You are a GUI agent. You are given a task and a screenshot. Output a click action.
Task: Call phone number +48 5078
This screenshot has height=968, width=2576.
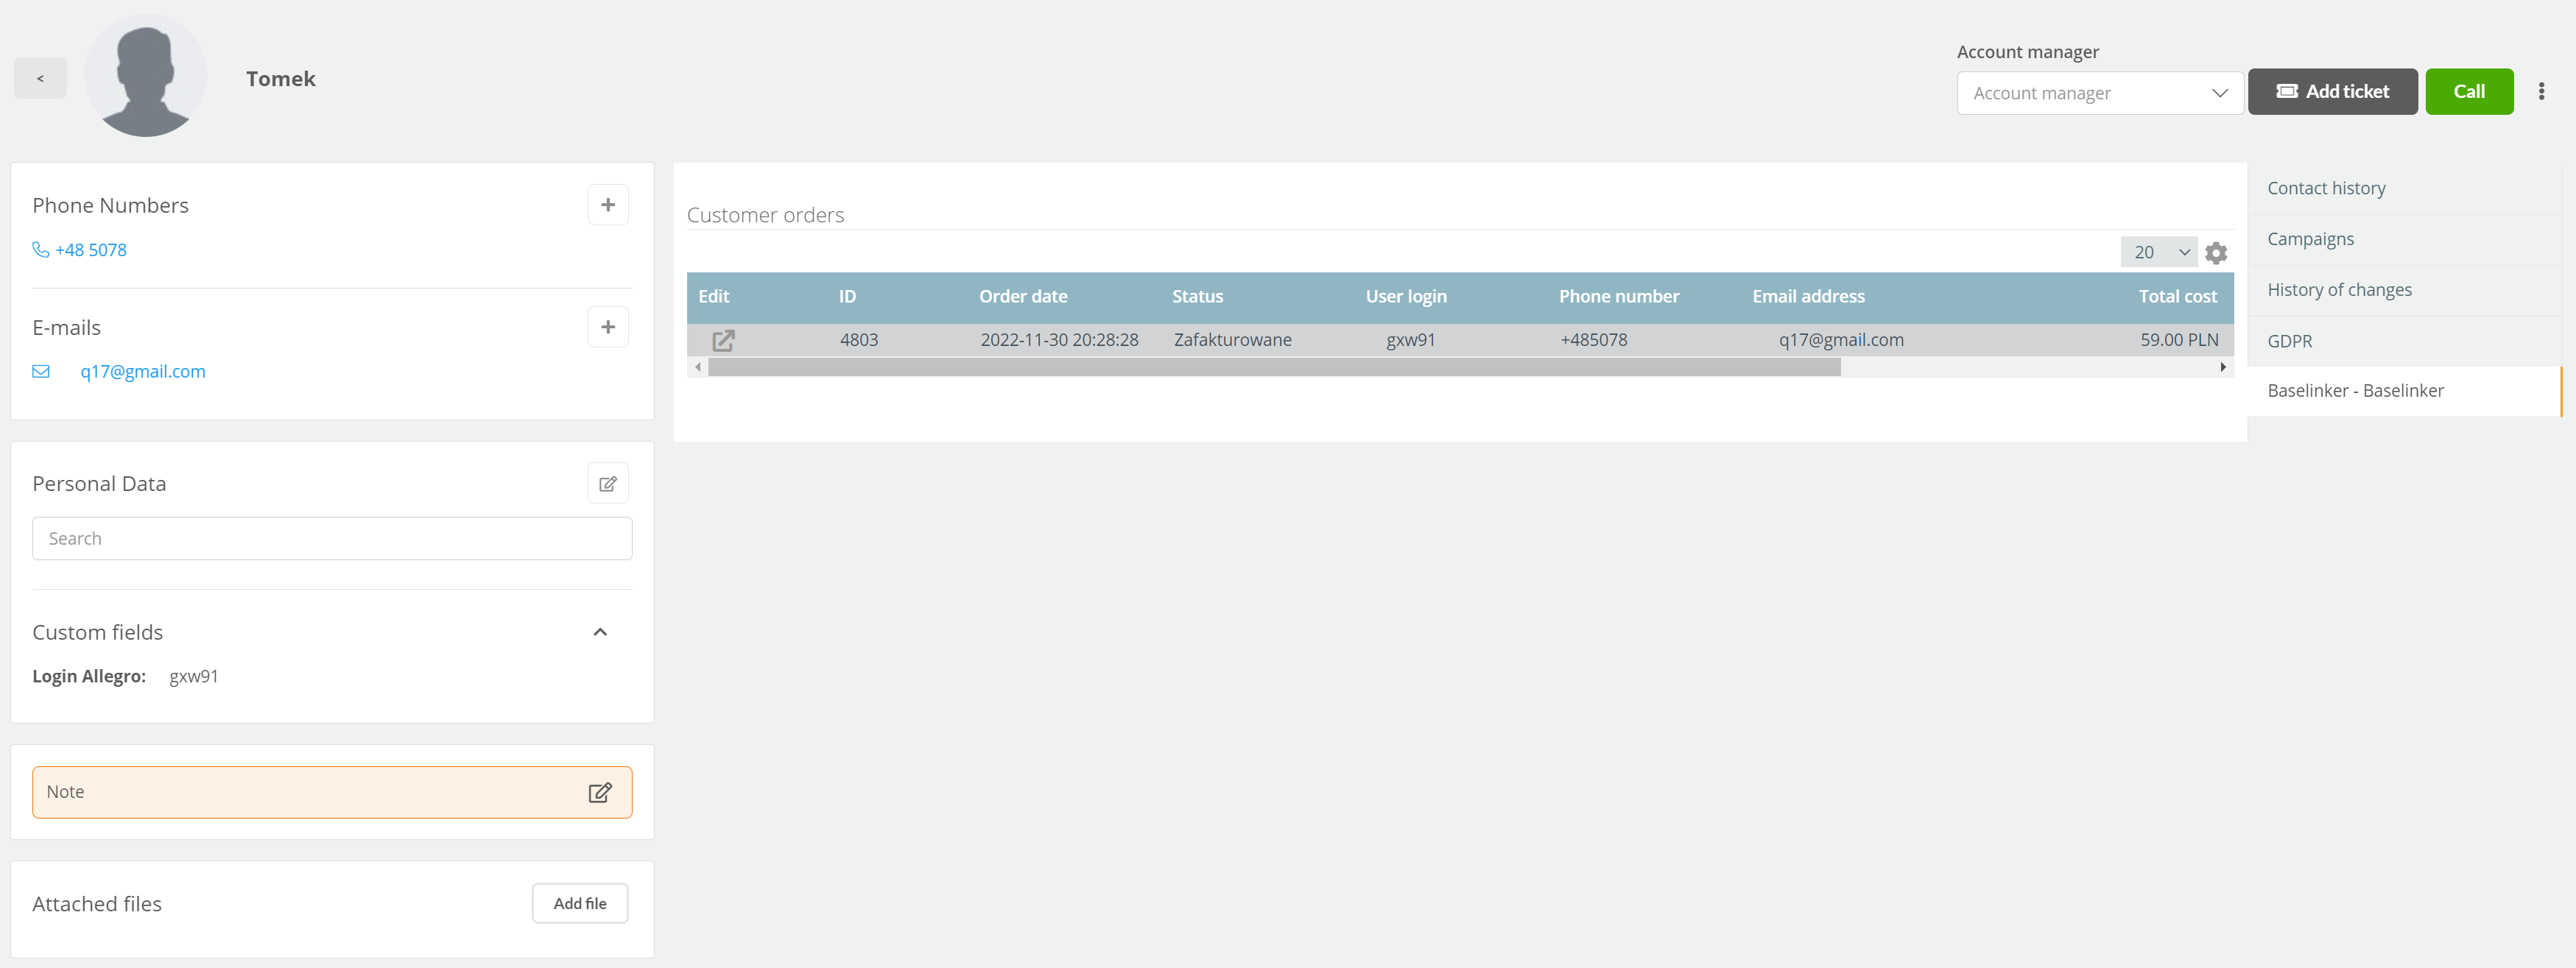point(91,250)
